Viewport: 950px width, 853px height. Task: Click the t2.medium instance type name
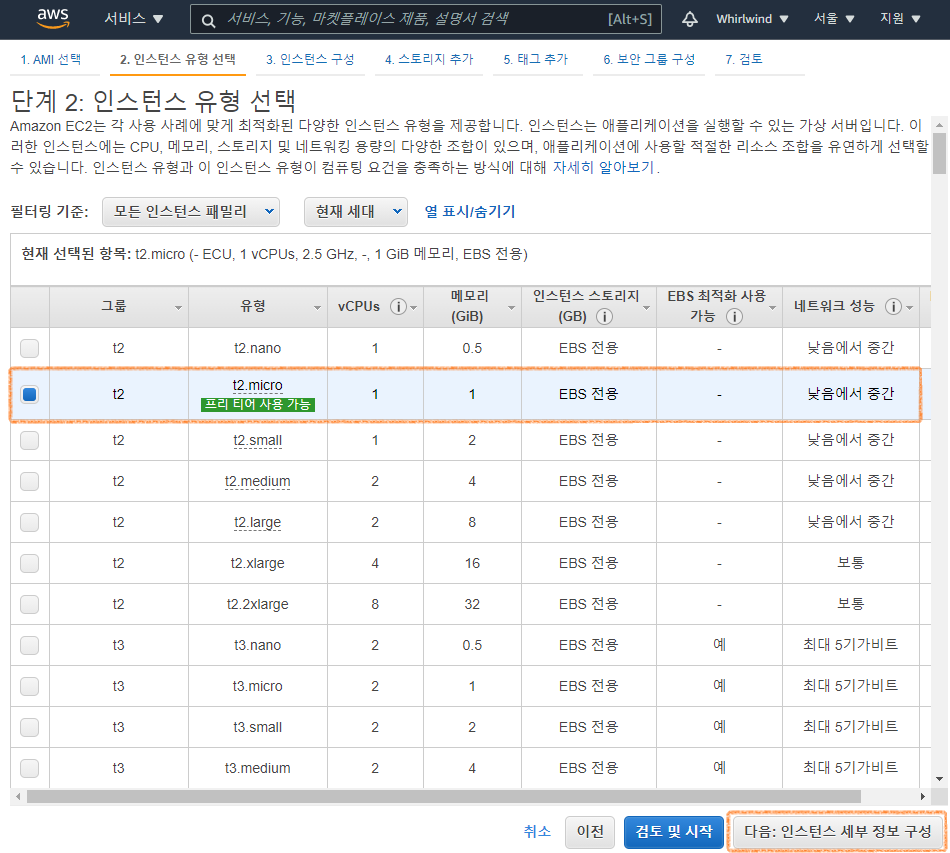[257, 482]
